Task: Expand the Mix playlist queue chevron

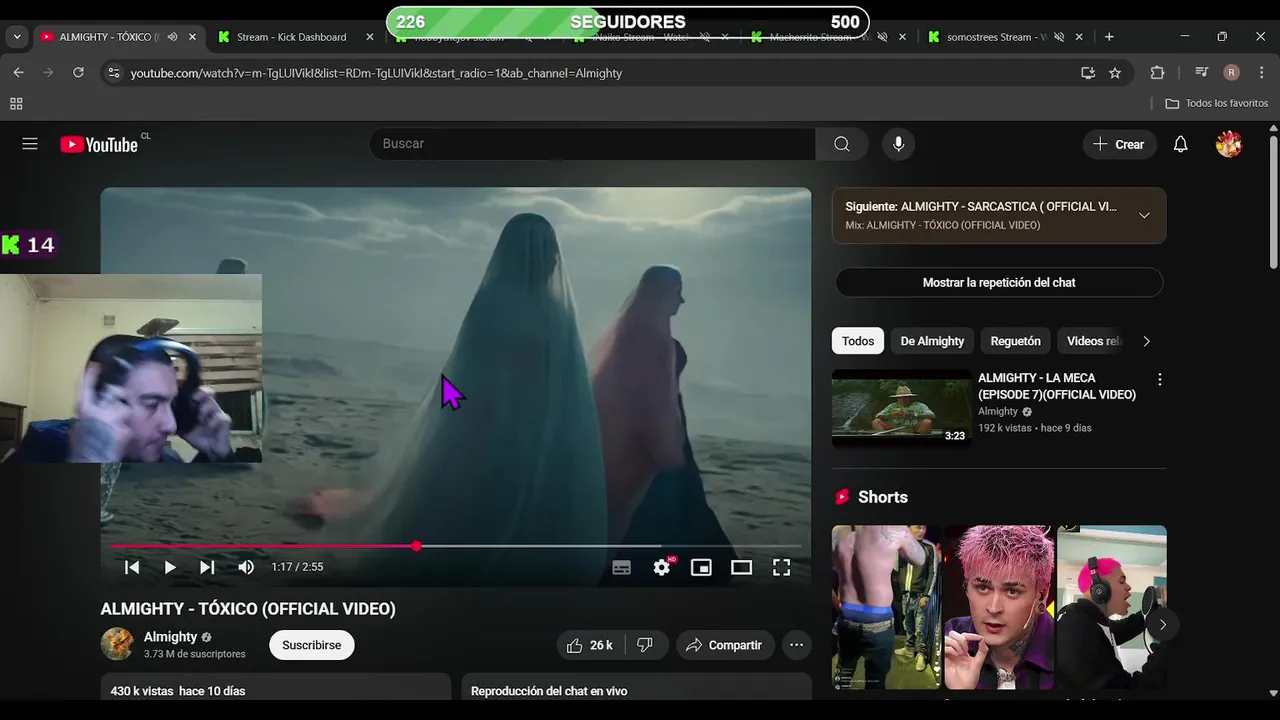Action: pos(1144,215)
